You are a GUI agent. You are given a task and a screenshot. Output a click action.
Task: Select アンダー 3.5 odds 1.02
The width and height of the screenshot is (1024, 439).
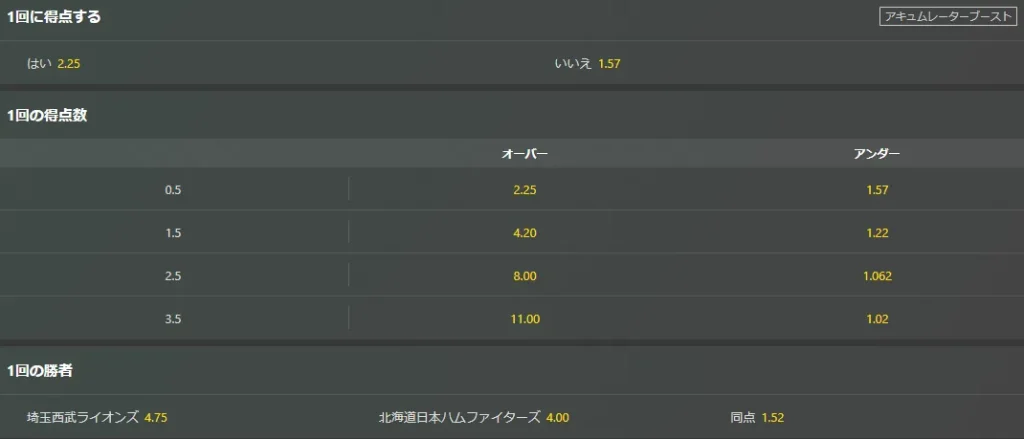pyautogui.click(x=878, y=319)
